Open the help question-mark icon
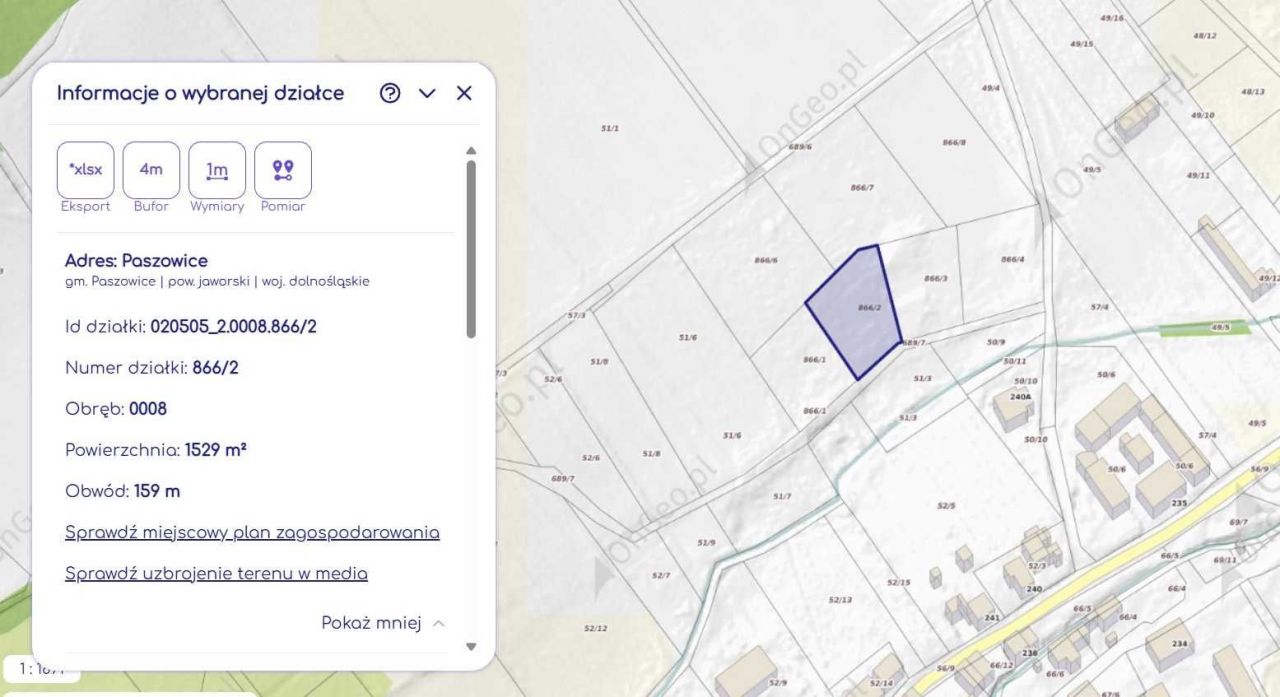Image resolution: width=1280 pixels, height=697 pixels. click(x=389, y=93)
